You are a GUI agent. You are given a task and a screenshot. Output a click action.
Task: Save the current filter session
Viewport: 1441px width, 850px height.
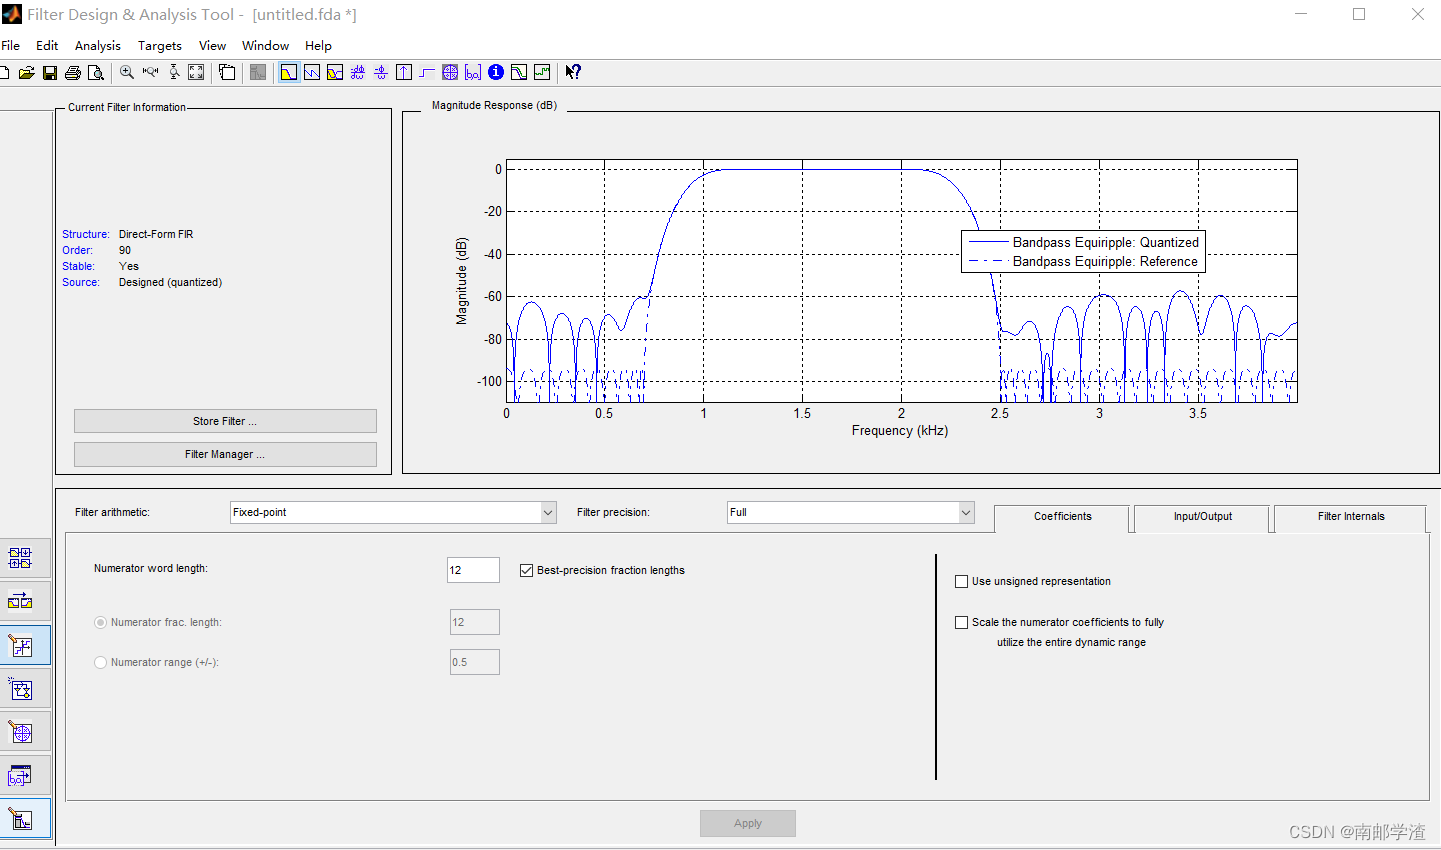pos(50,72)
